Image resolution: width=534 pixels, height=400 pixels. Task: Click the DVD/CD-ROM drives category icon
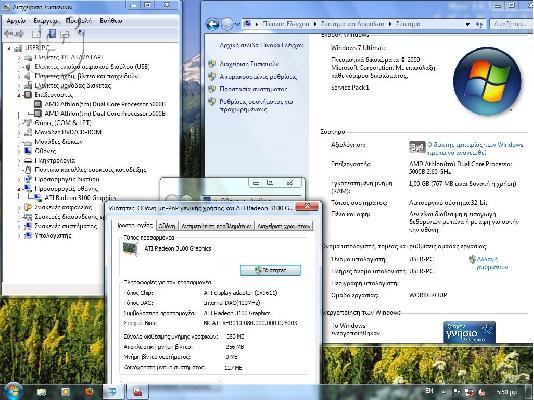point(28,132)
